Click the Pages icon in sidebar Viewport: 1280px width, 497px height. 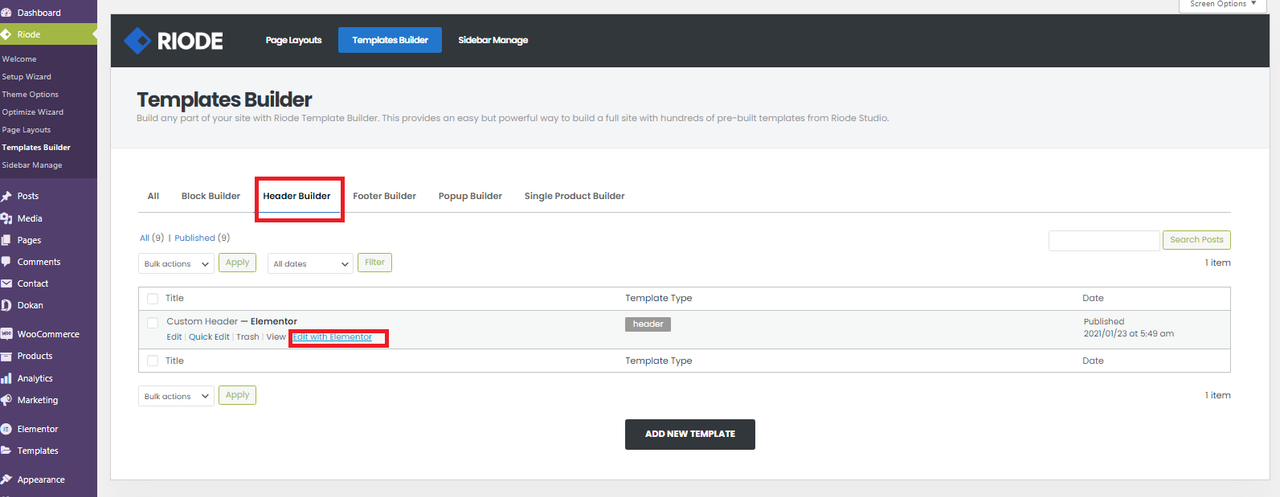[6, 240]
